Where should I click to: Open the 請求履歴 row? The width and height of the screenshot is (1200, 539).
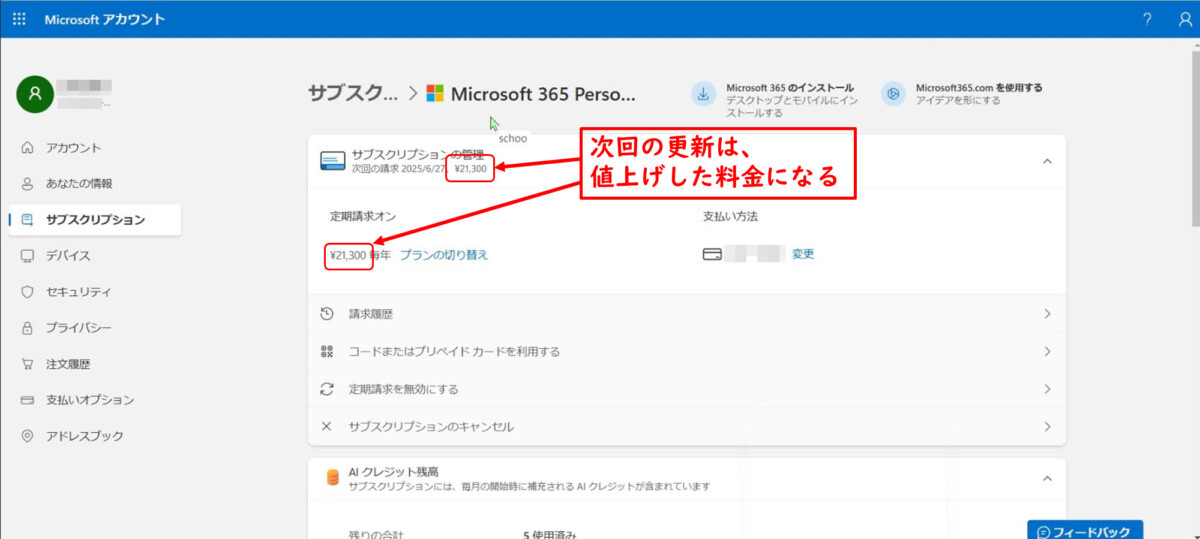686,314
